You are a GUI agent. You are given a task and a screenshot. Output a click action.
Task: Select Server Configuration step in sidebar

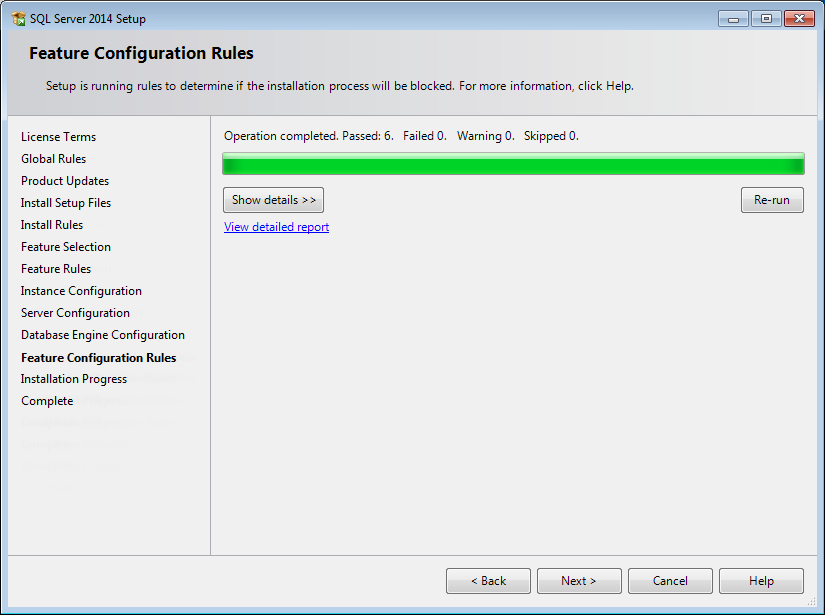click(75, 313)
